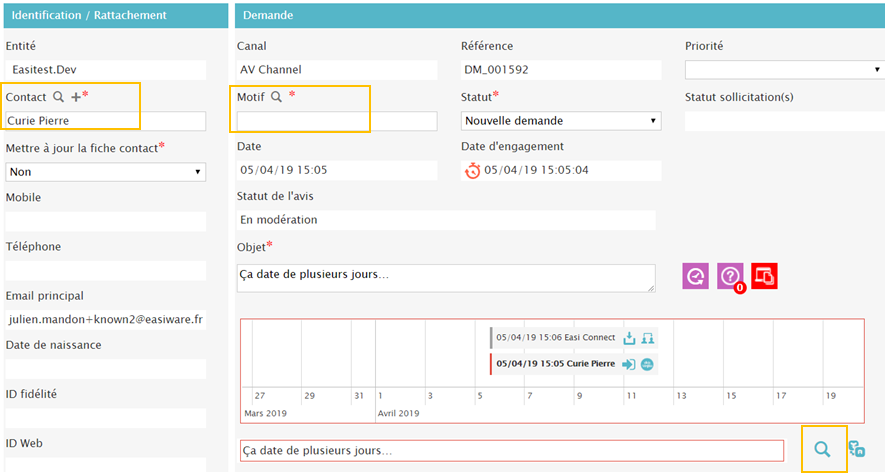Add a new contact with plus icon
The height and width of the screenshot is (473, 885).
click(x=76, y=97)
